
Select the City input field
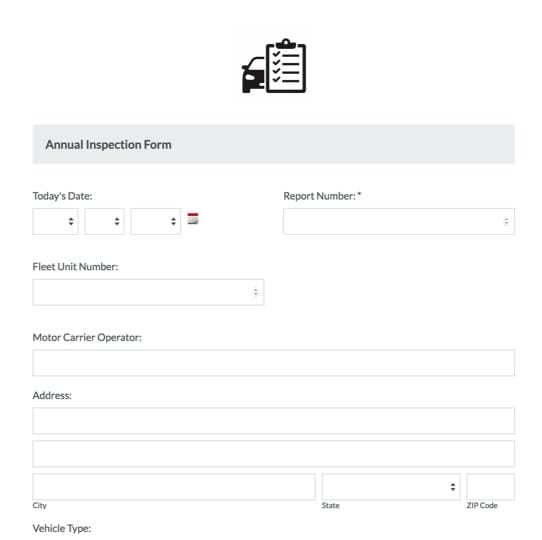coord(174,487)
